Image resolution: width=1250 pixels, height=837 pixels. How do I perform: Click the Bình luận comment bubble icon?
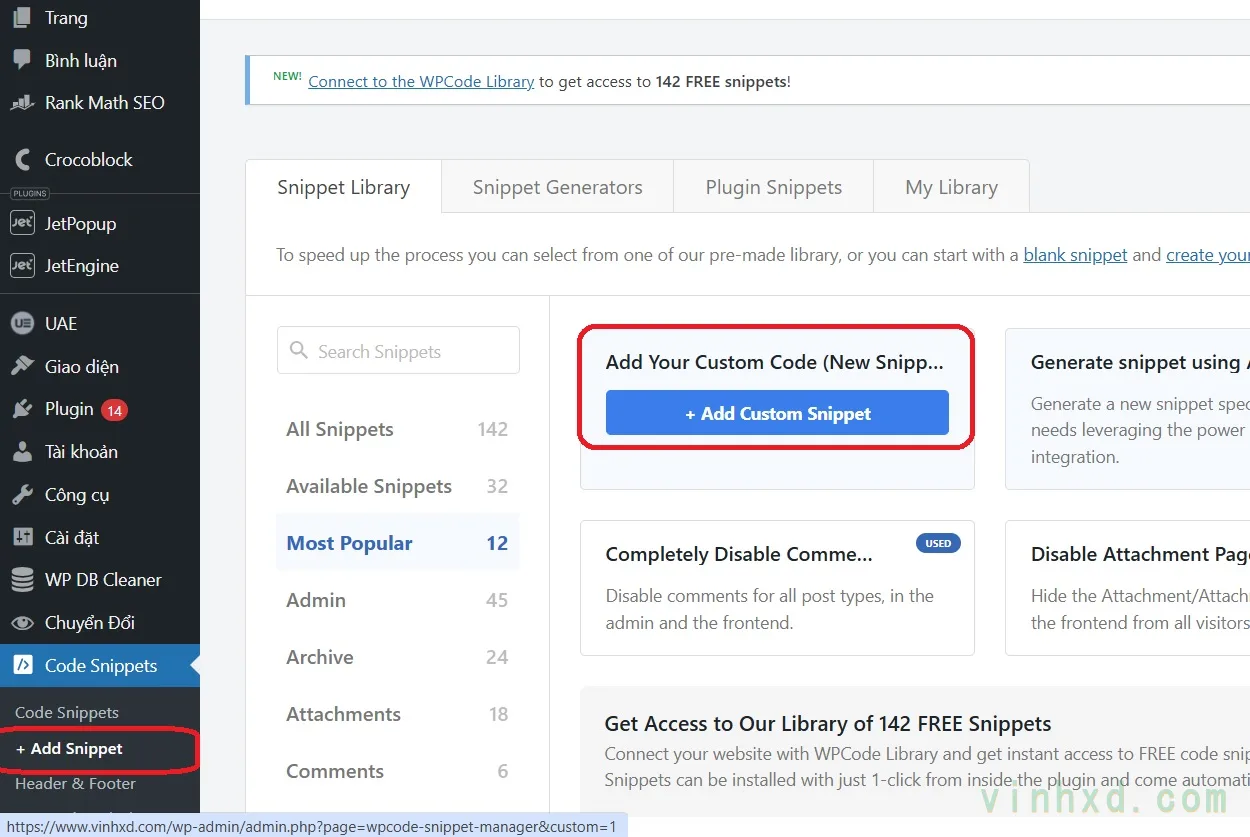pos(22,60)
